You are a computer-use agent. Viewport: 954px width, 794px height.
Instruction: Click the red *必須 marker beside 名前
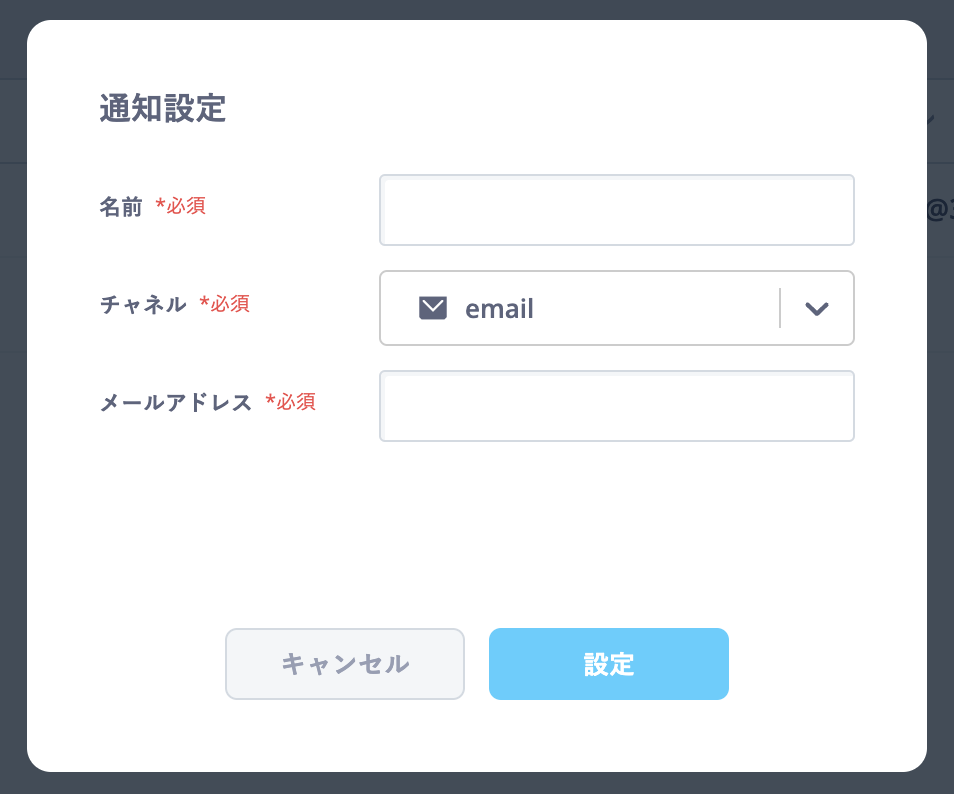180,206
